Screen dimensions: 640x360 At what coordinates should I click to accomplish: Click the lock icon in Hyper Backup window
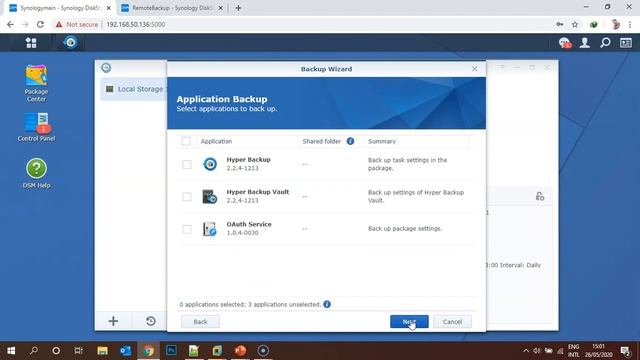(540, 196)
